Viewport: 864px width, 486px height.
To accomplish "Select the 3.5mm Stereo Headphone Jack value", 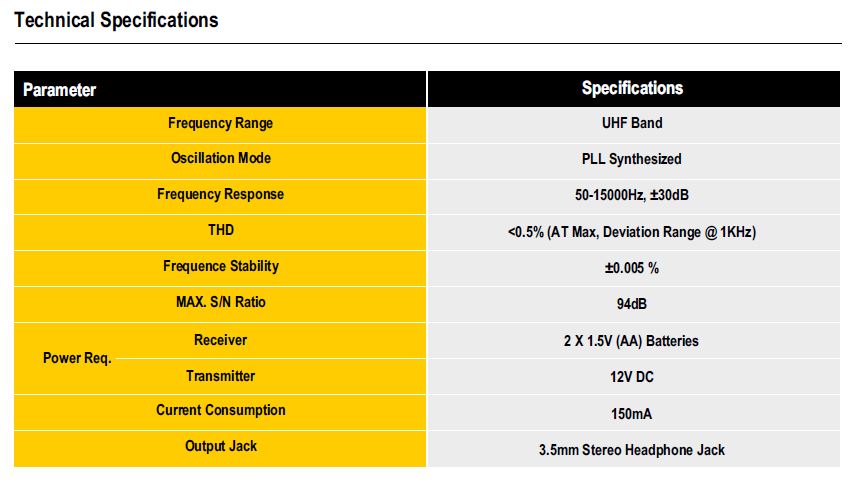I will (x=632, y=449).
